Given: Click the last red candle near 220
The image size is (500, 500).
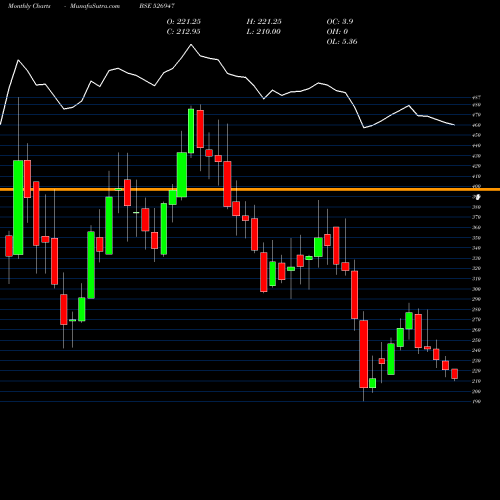Looking at the screenshot, I should (x=454, y=374).
